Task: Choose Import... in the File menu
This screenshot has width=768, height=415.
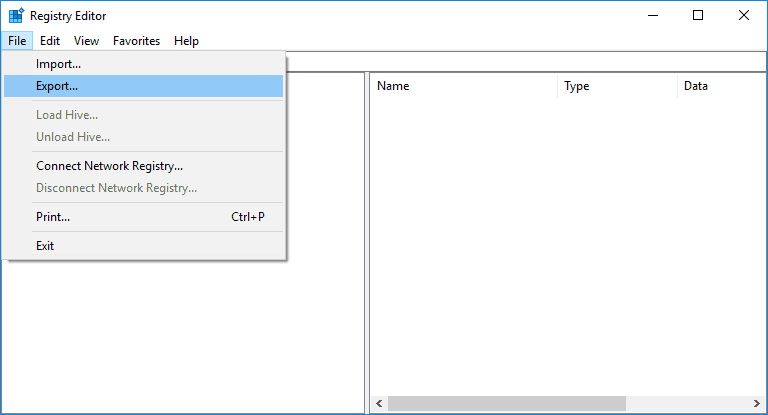Action: [58, 64]
